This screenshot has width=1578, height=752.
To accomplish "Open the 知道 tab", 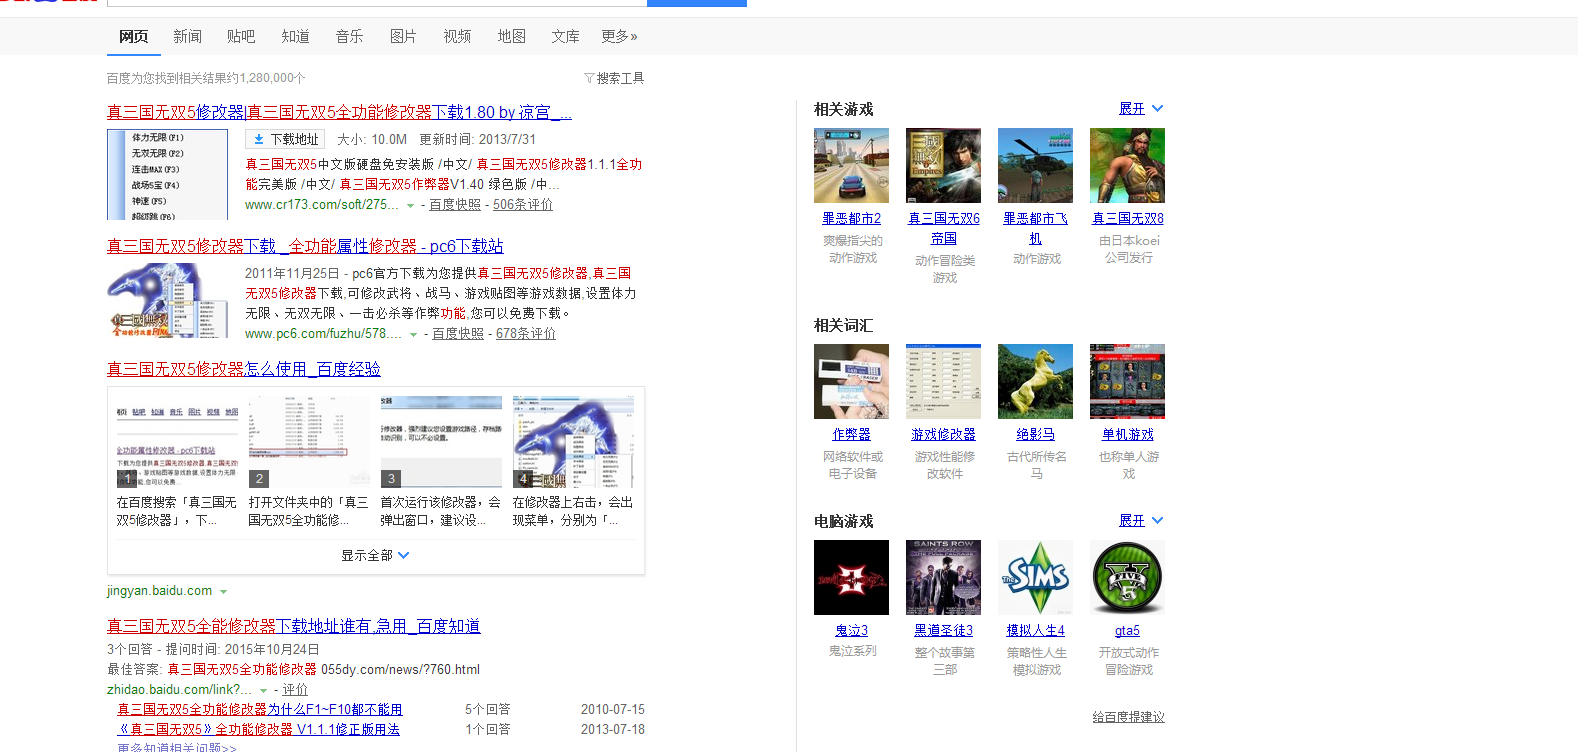I will tap(295, 36).
